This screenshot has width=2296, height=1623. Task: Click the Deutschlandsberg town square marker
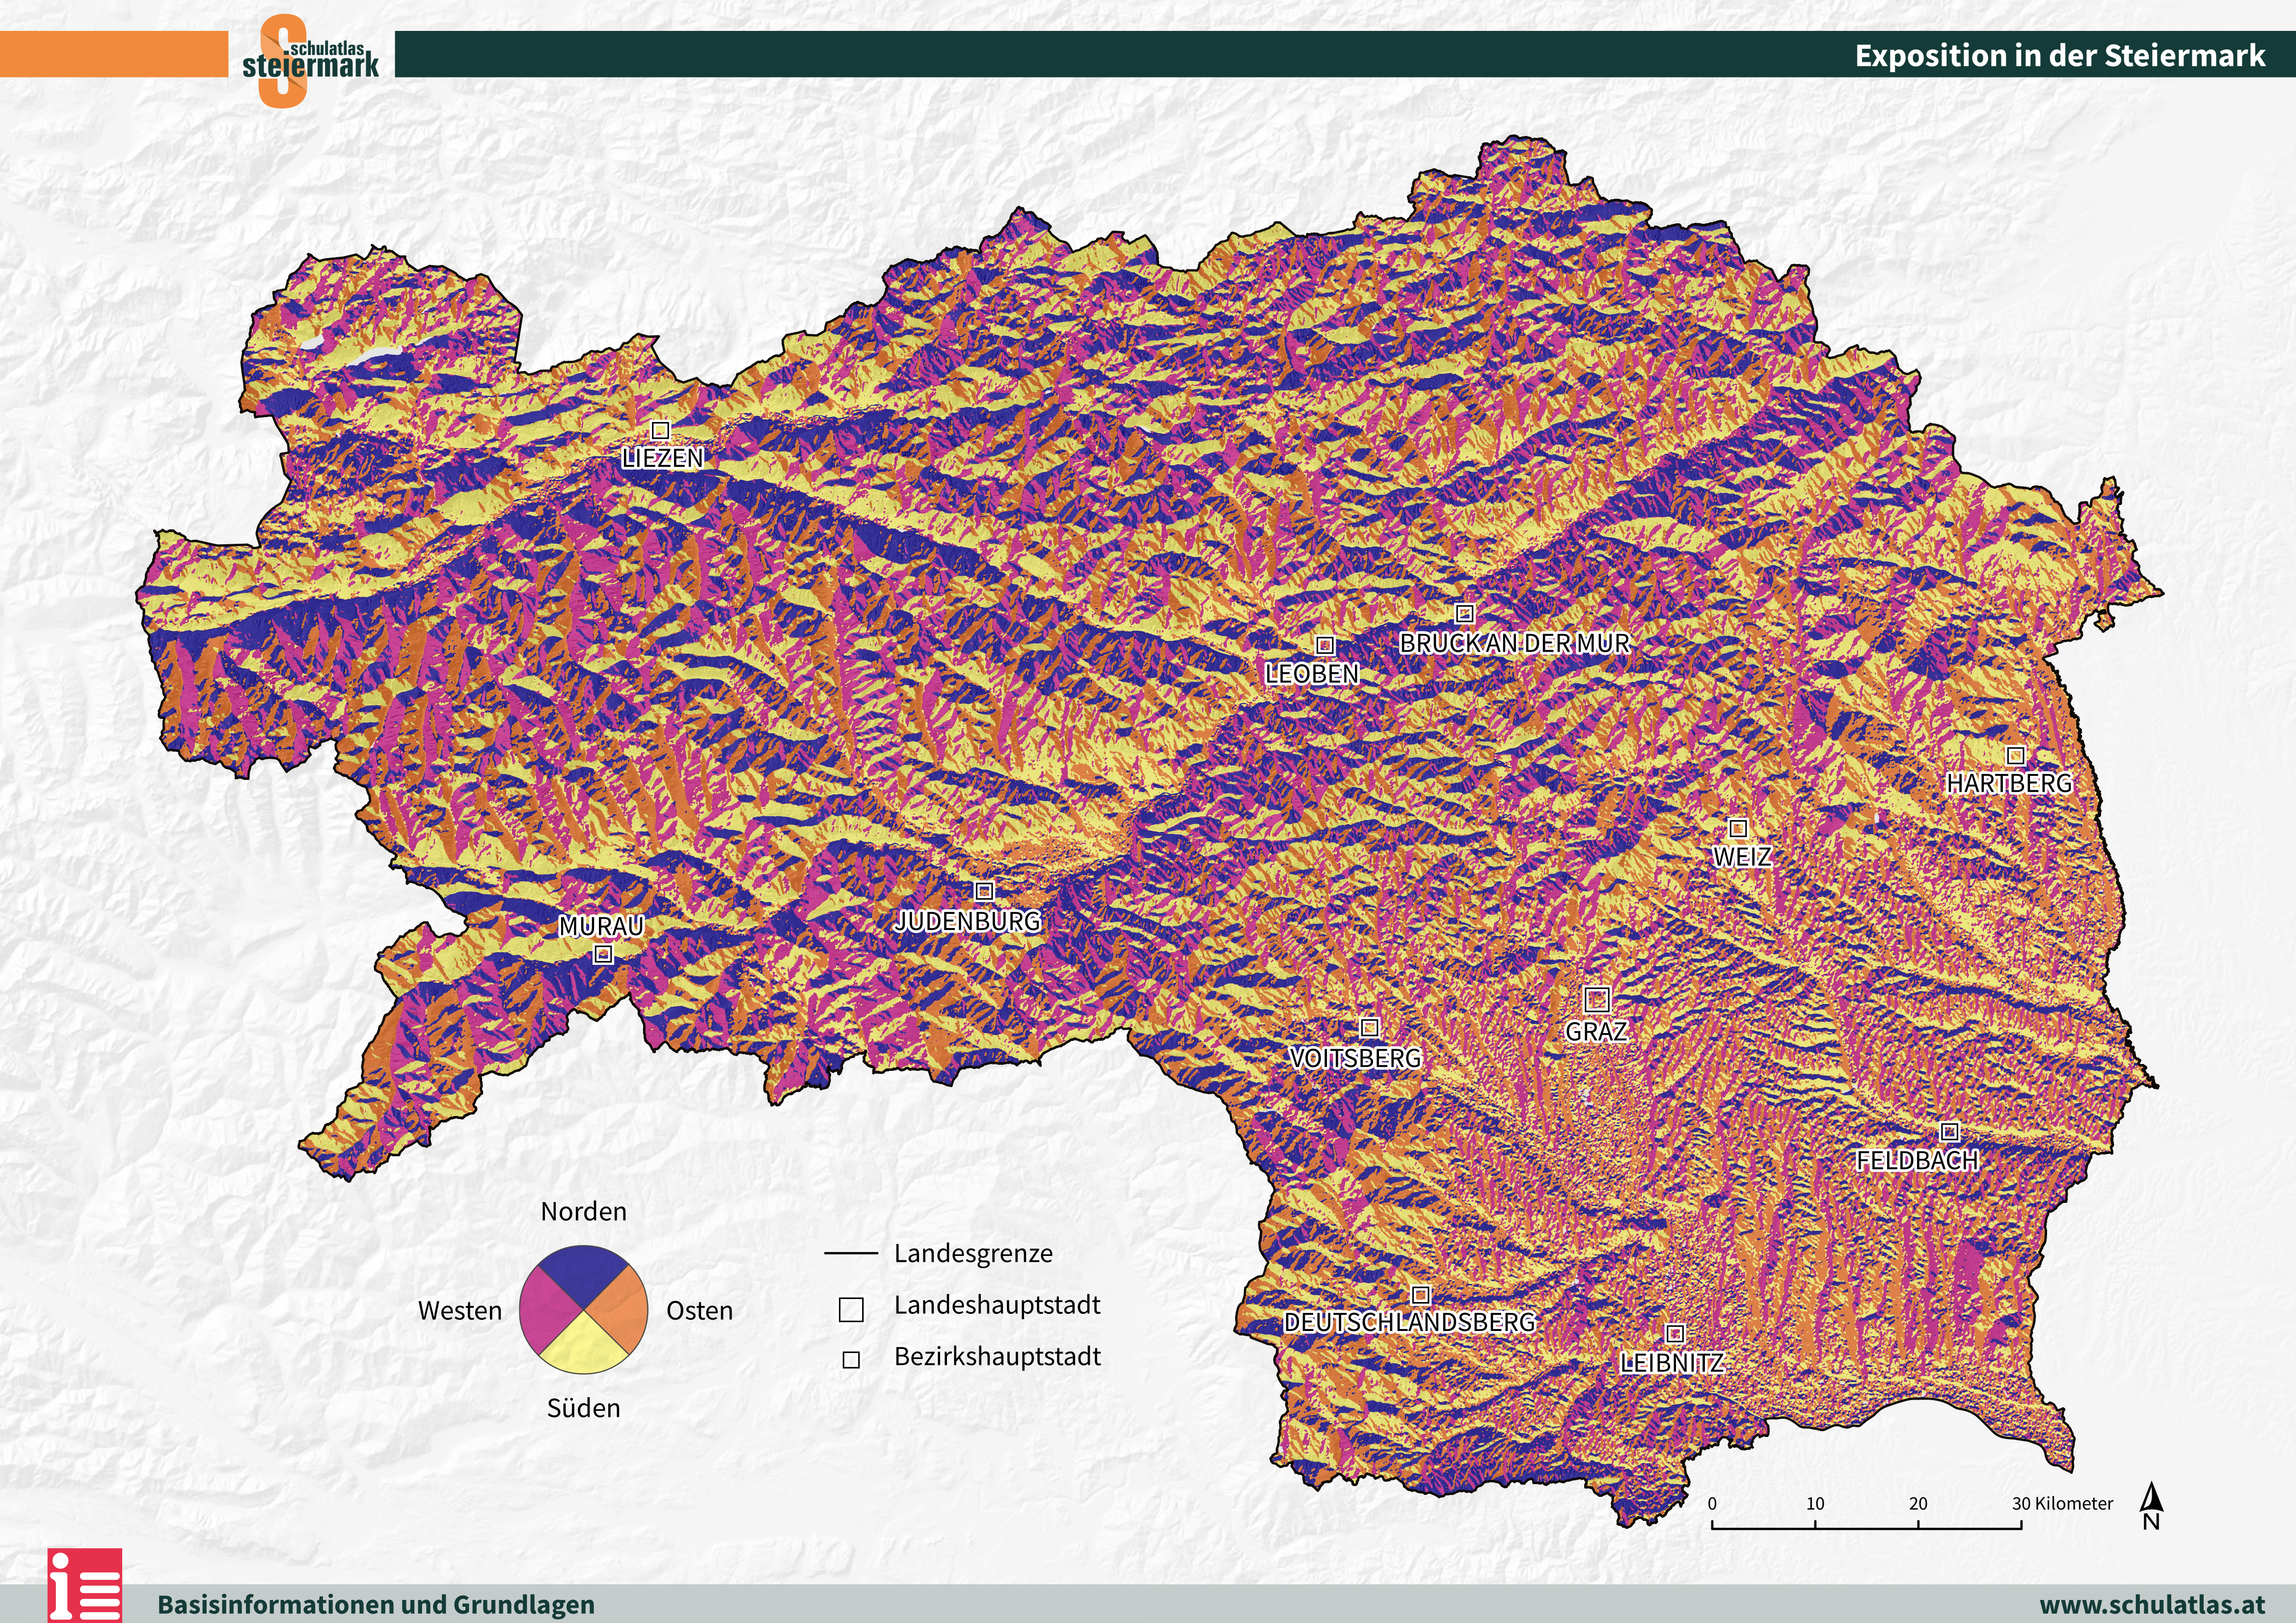[1420, 1296]
